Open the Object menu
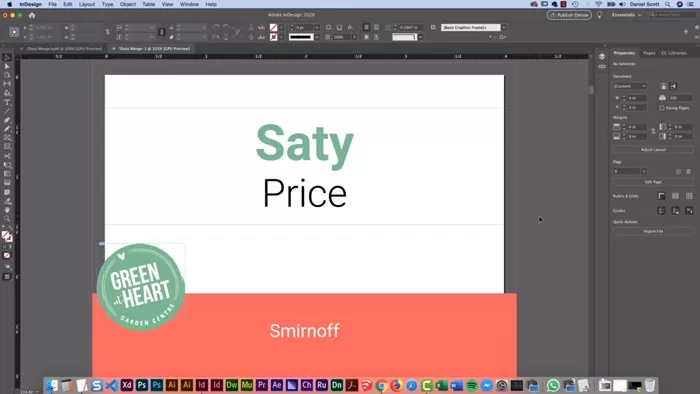Image resolution: width=700 pixels, height=394 pixels. (128, 4)
